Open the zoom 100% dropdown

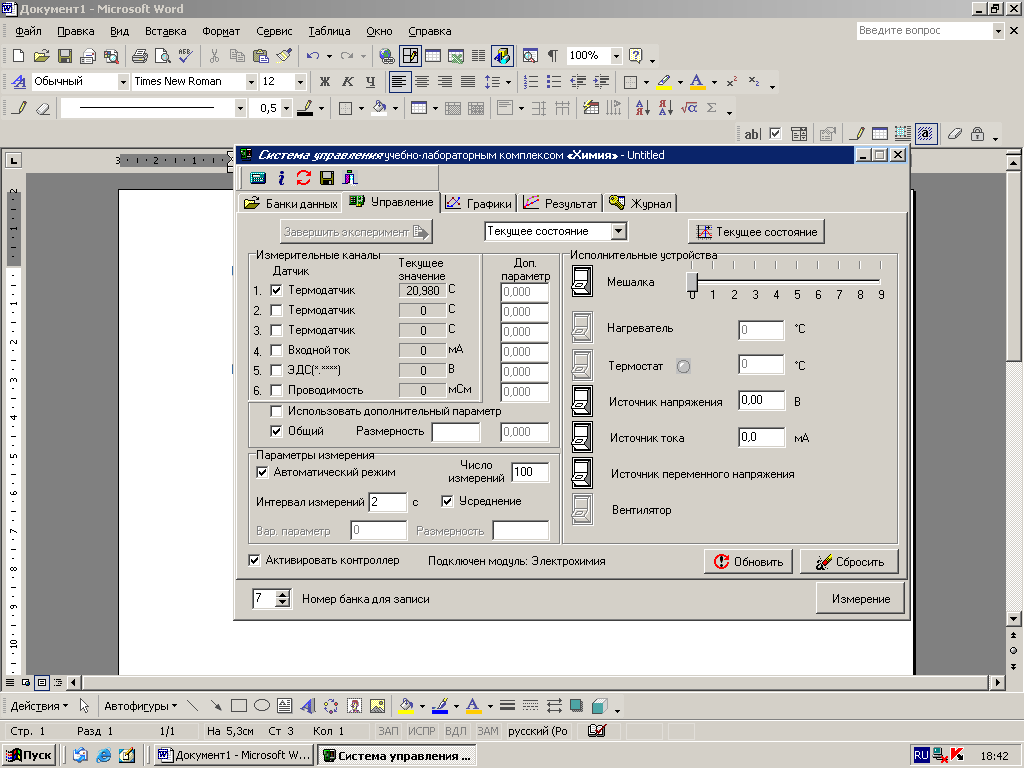tap(616, 56)
